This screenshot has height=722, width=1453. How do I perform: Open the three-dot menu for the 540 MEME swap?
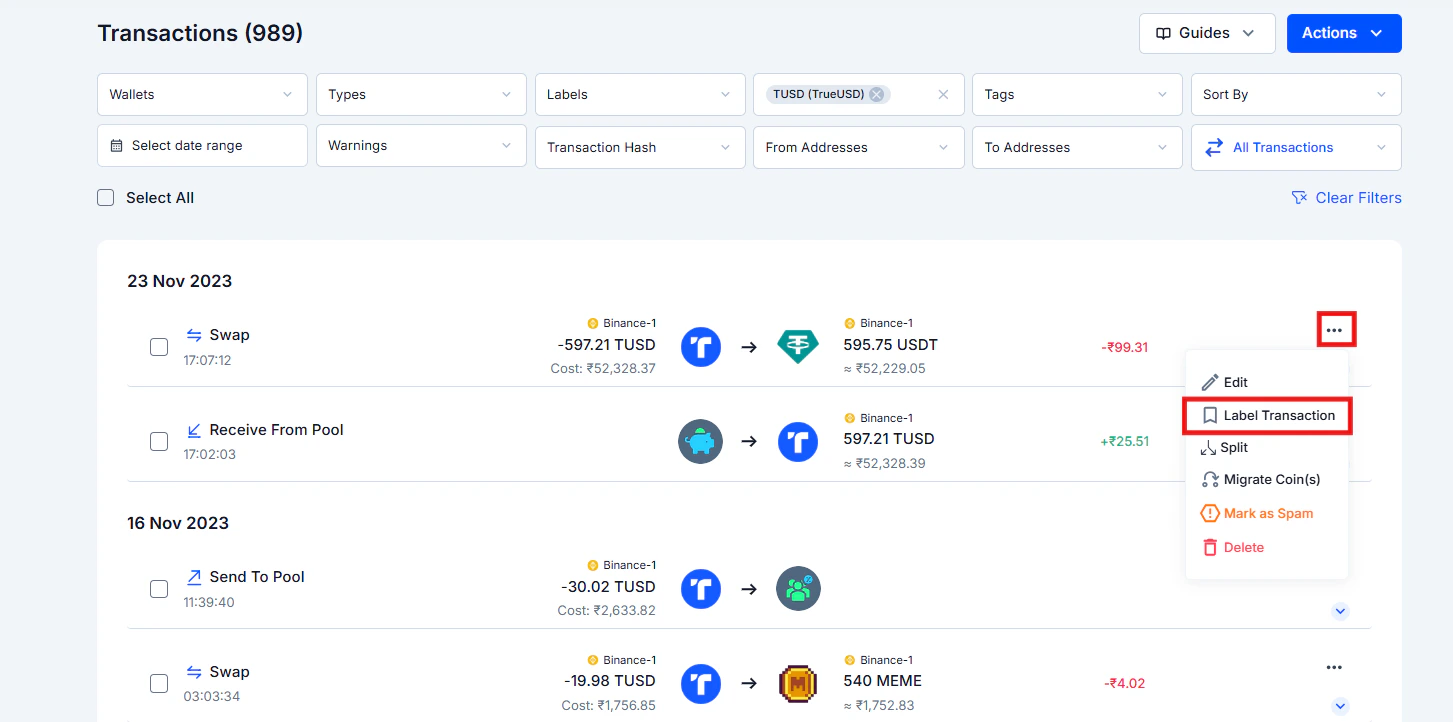click(x=1334, y=668)
